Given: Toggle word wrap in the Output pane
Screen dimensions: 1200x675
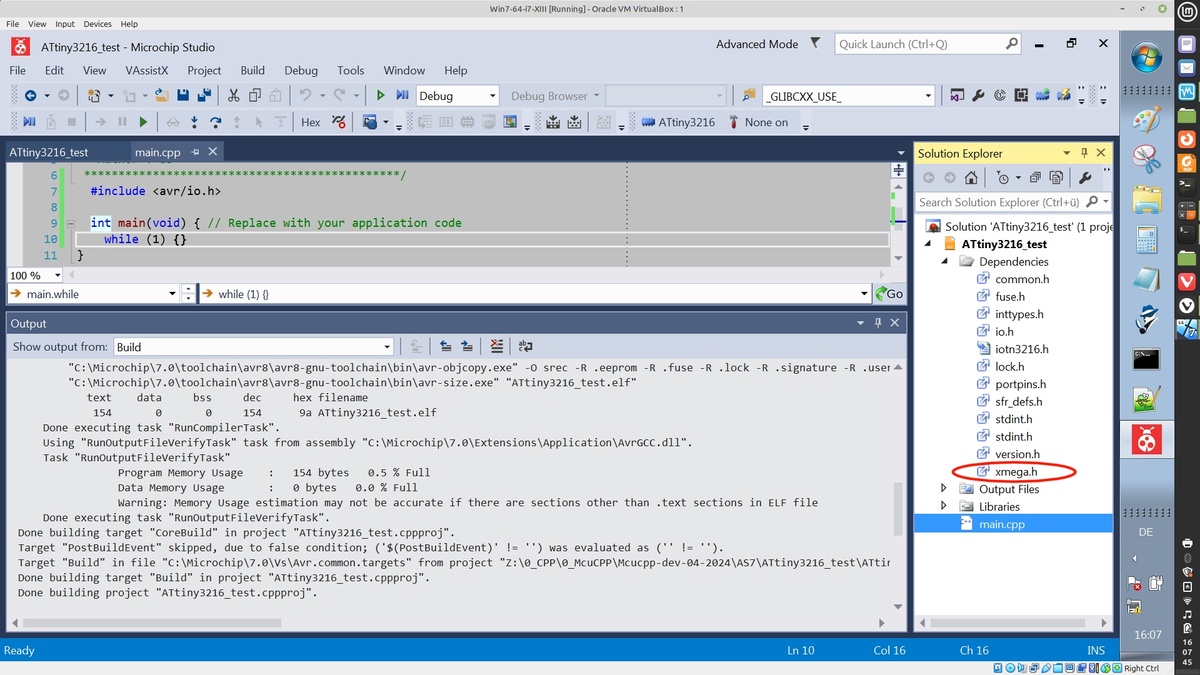Looking at the screenshot, I should [526, 347].
